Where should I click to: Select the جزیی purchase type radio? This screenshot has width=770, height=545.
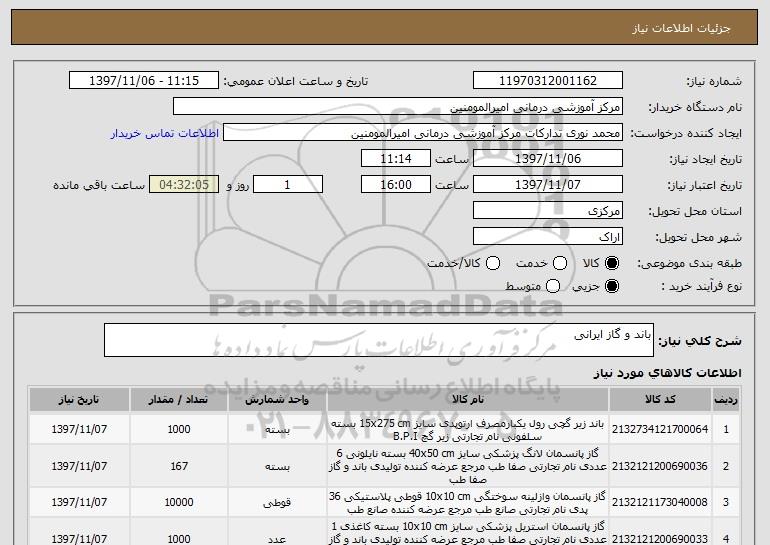point(611,286)
